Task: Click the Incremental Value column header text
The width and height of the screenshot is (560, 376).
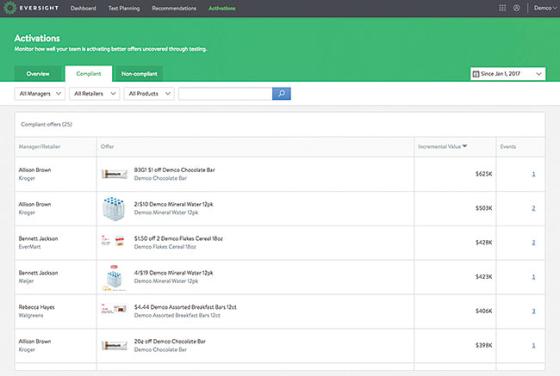Action: pos(439,146)
